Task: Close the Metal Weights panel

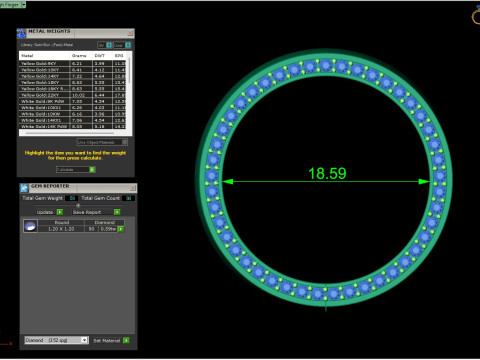Action: (130, 33)
